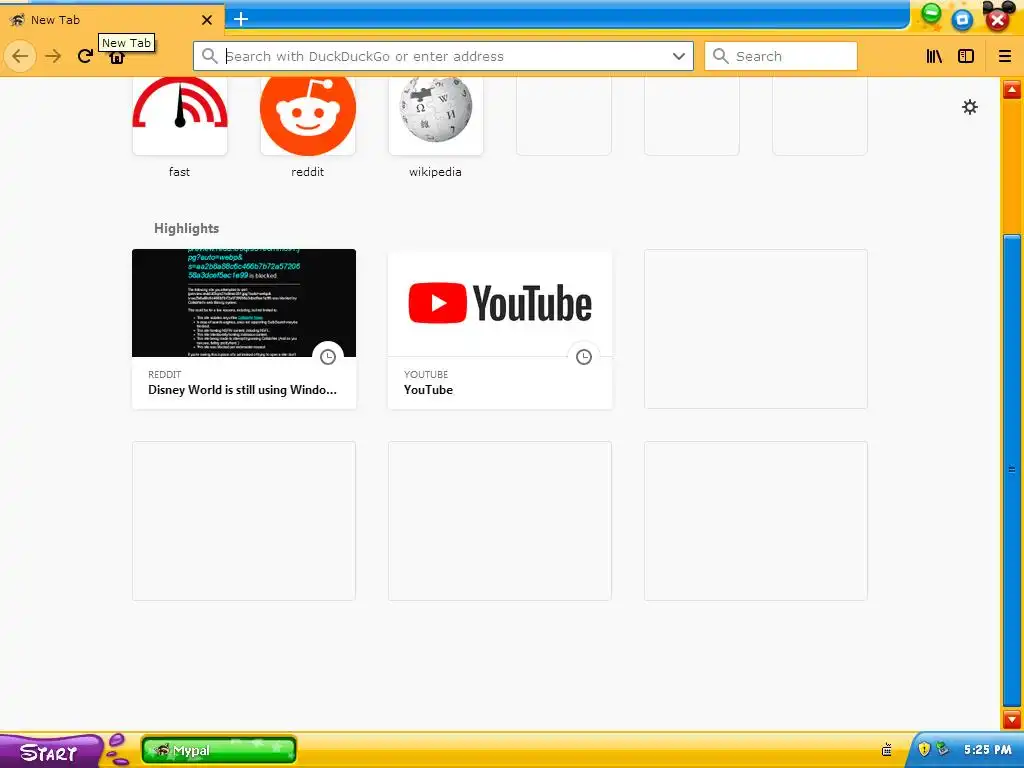Image resolution: width=1024 pixels, height=768 pixels.
Task: Open the home page via the home icon
Action: (x=117, y=58)
